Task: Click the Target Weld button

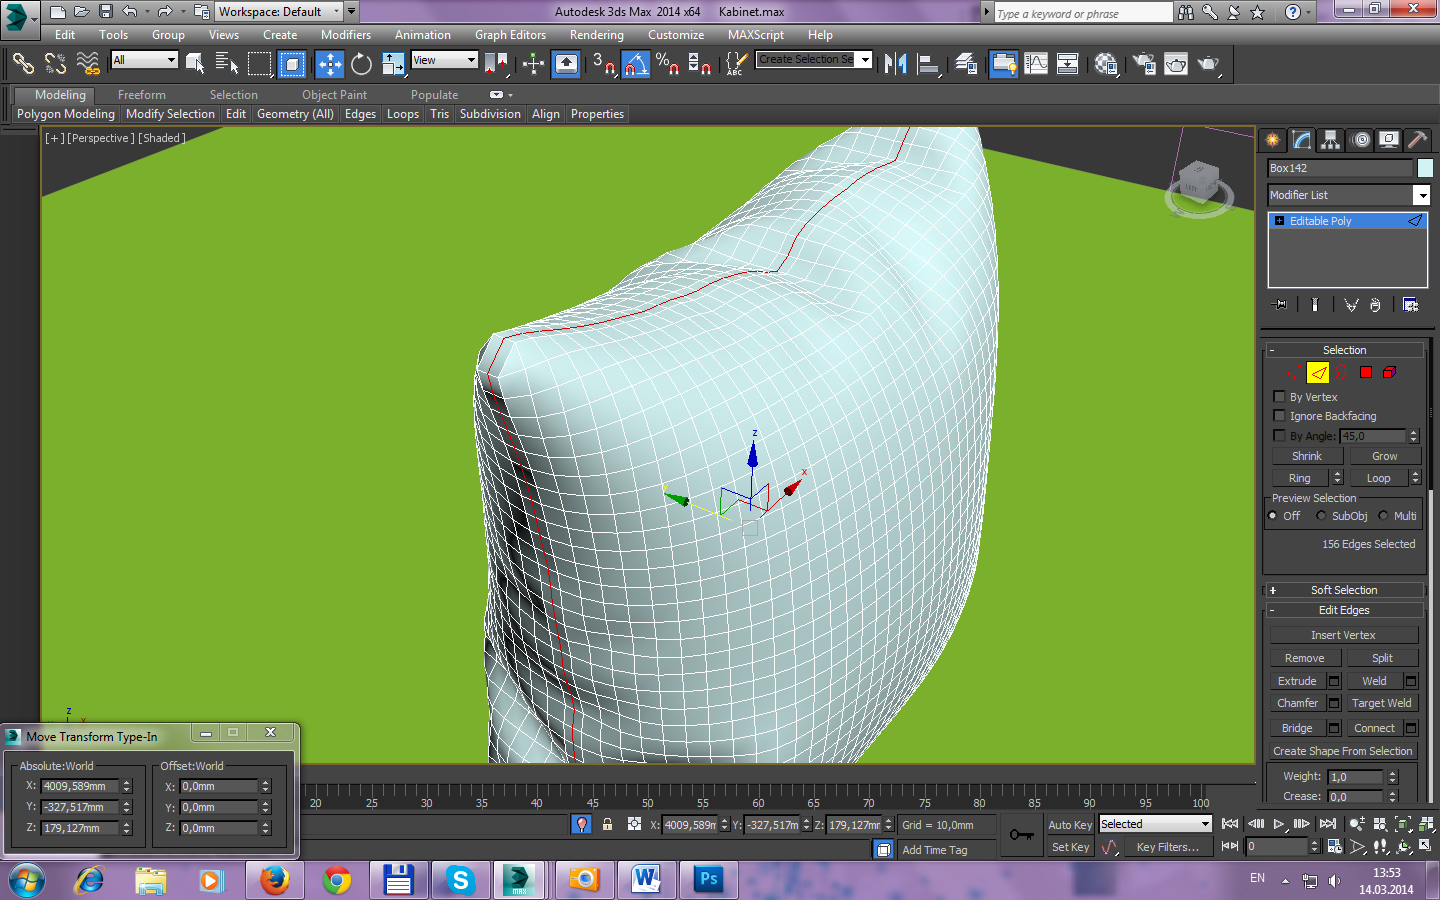Action: 1381,703
